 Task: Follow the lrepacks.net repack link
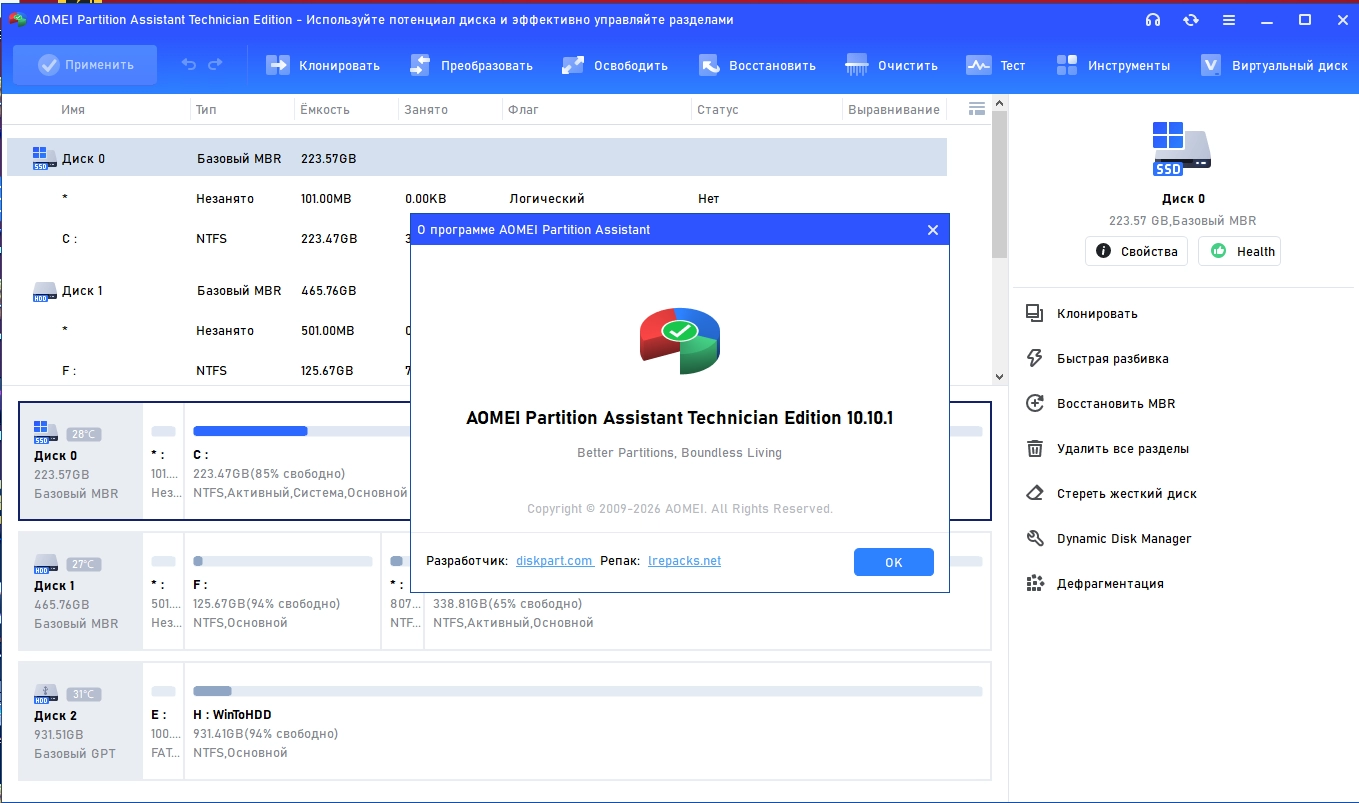684,561
